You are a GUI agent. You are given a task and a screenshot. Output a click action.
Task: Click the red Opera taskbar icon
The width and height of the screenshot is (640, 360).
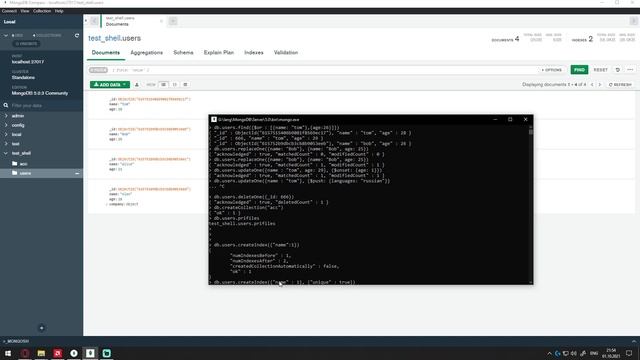pyautogui.click(x=25, y=353)
